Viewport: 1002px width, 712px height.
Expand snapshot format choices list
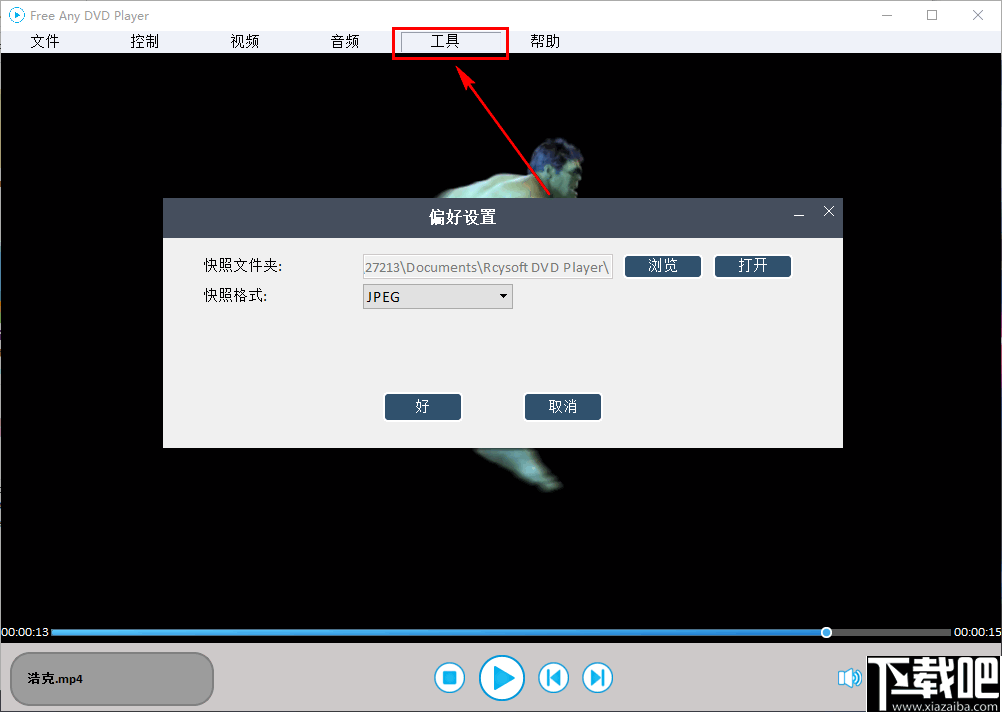(503, 296)
